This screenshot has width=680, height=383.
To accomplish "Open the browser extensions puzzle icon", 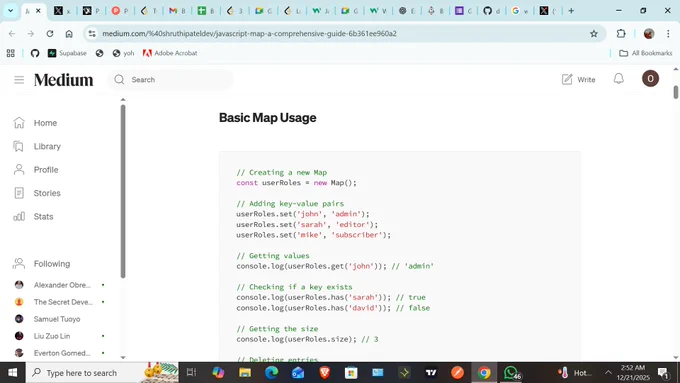I will click(x=621, y=33).
